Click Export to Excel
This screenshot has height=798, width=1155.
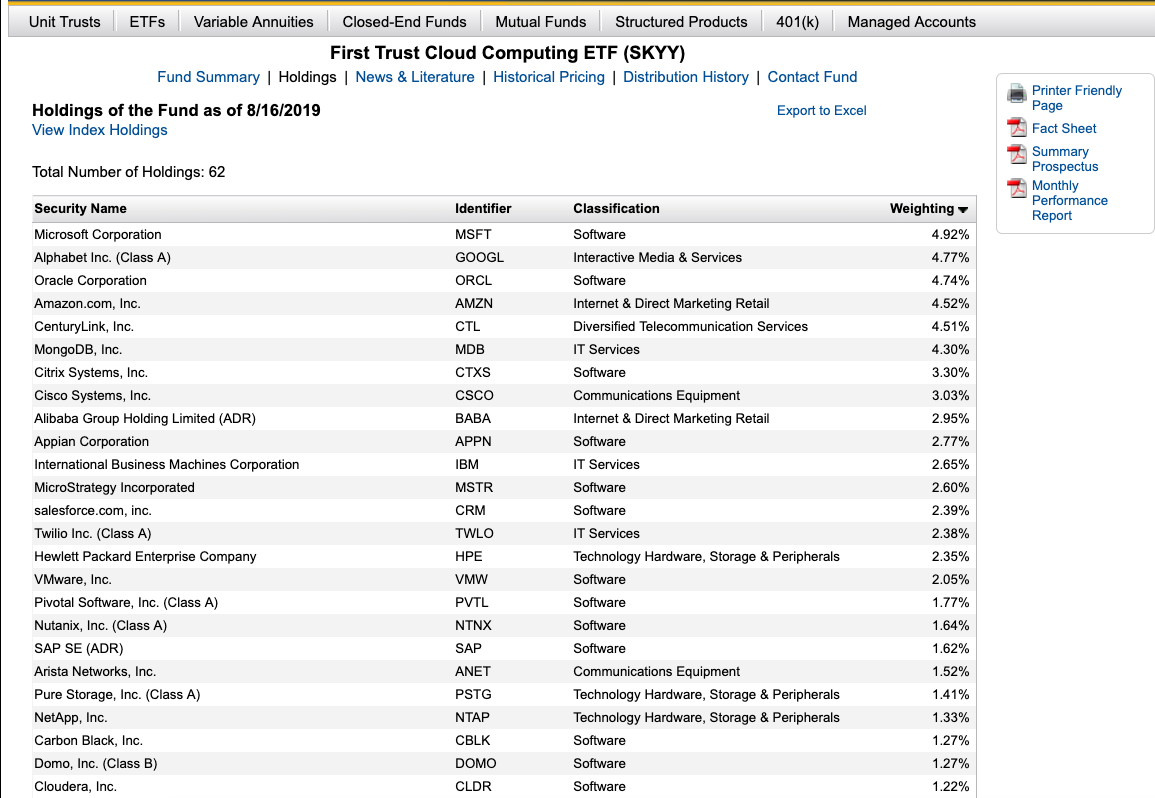tap(821, 111)
